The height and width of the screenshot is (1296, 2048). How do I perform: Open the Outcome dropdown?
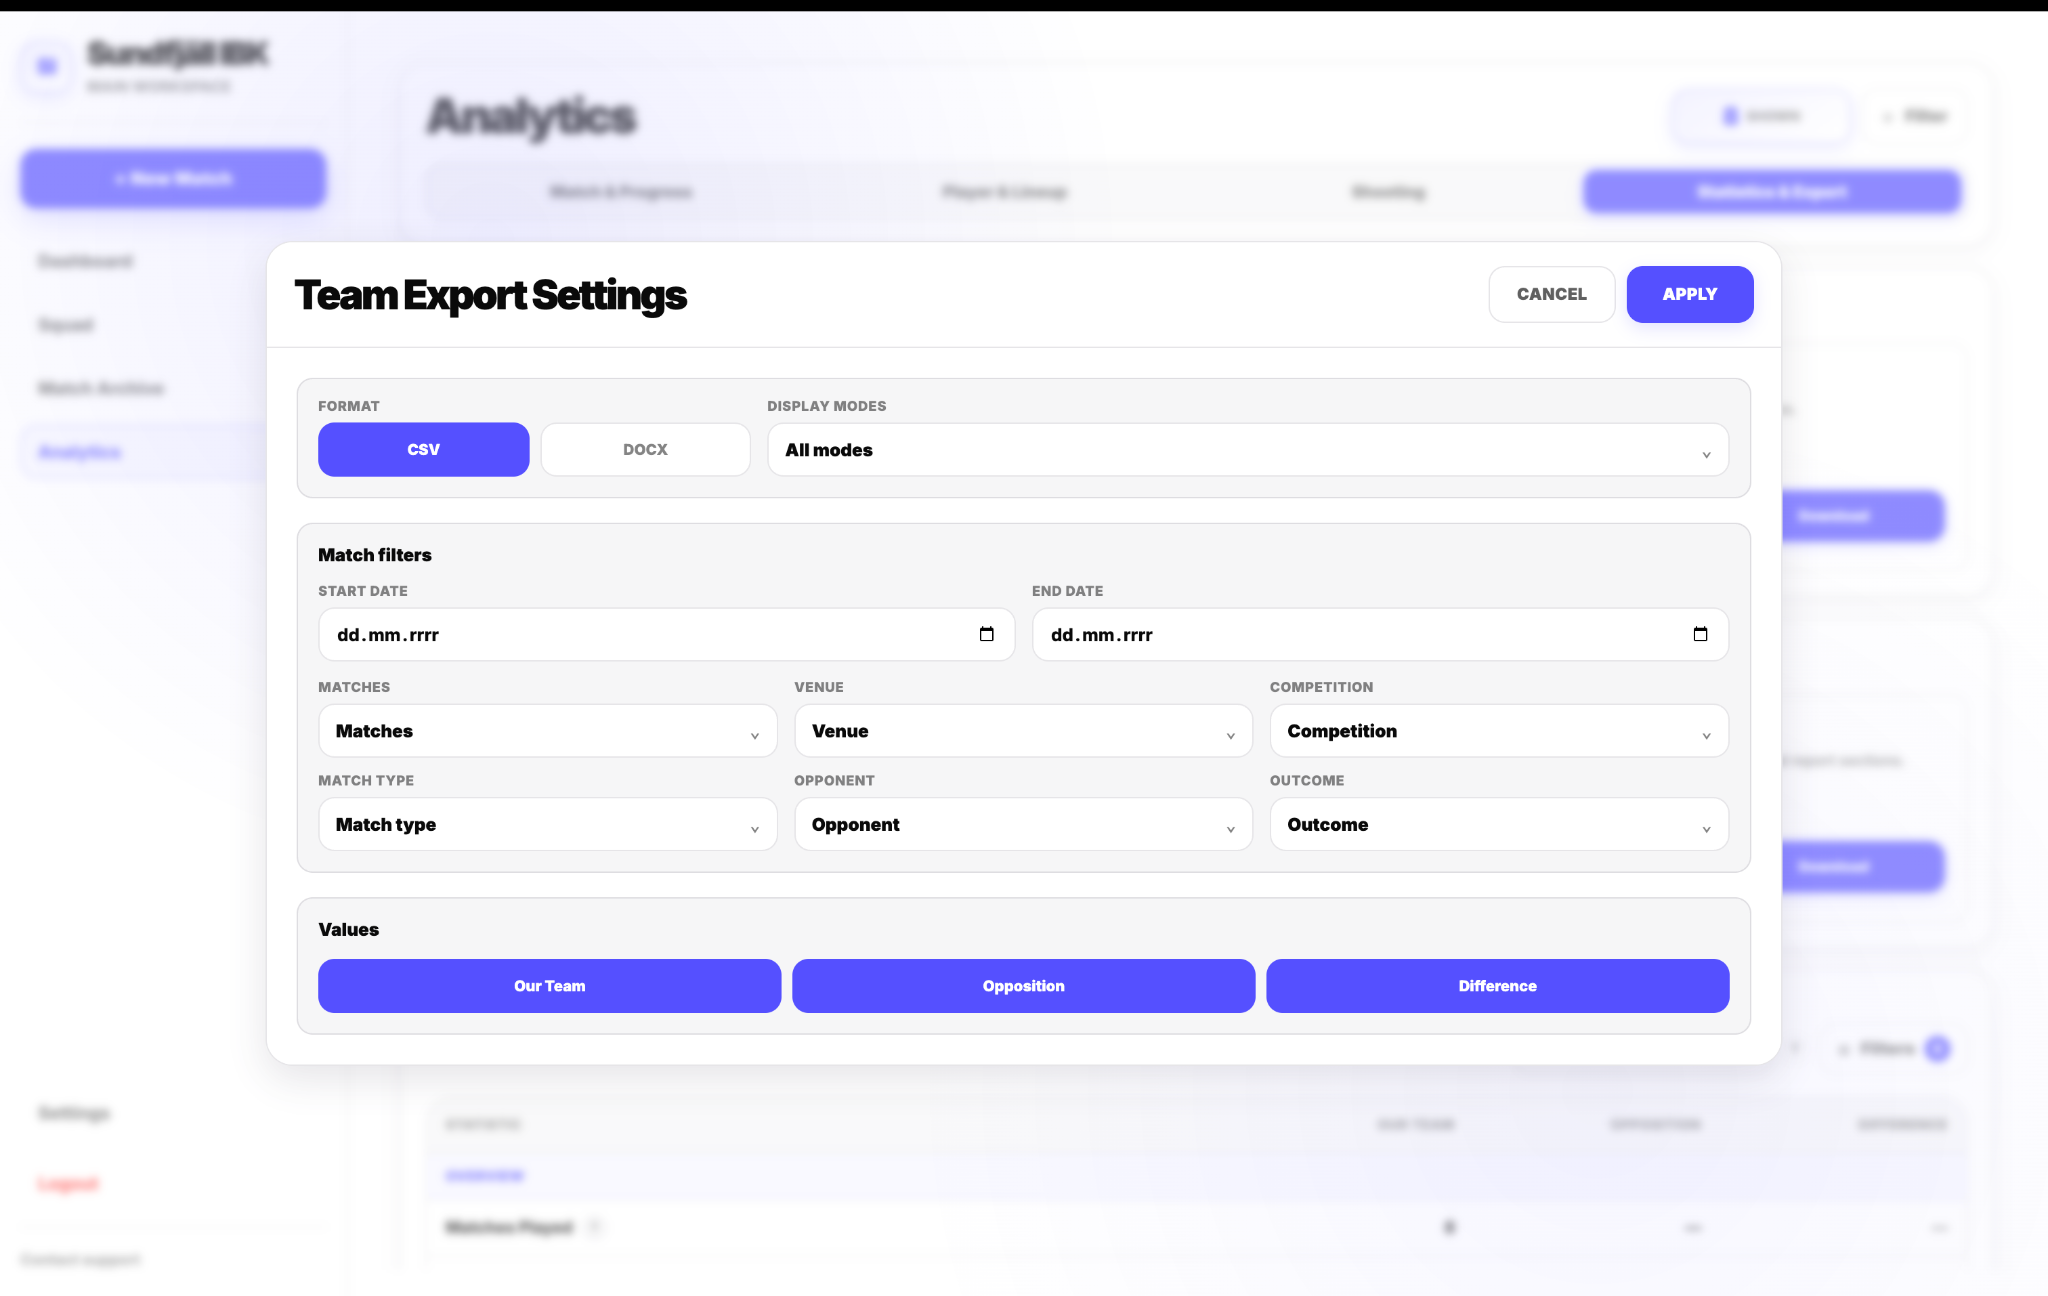1498,824
